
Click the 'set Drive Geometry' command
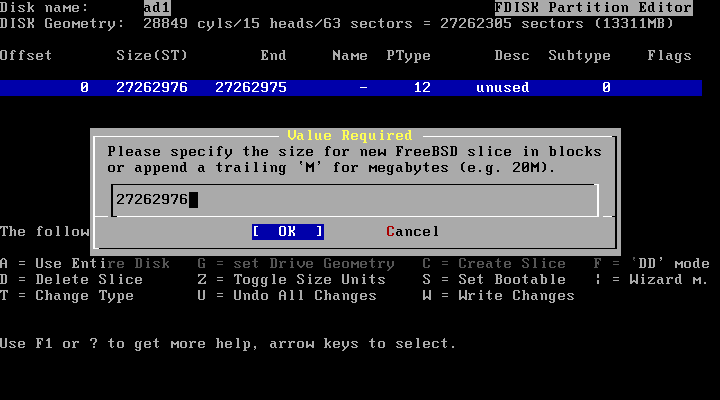click(296, 264)
